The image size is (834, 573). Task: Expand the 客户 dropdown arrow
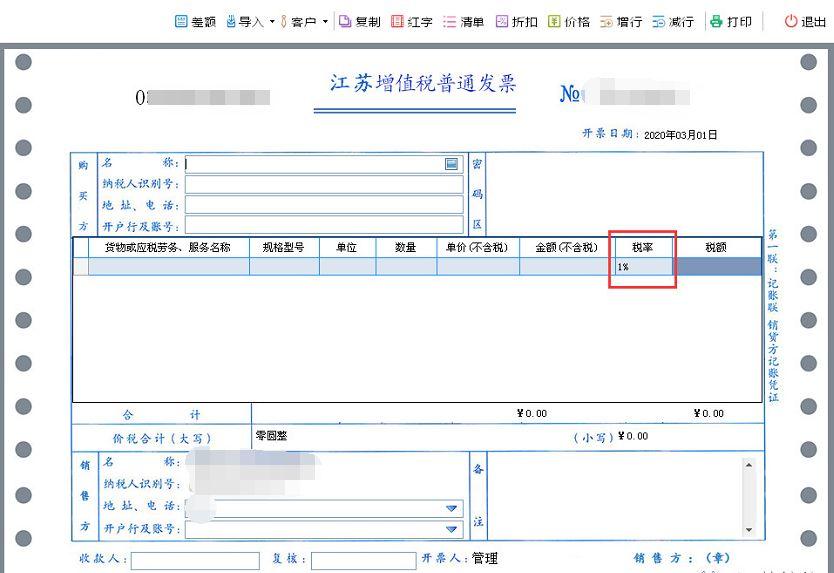click(325, 22)
